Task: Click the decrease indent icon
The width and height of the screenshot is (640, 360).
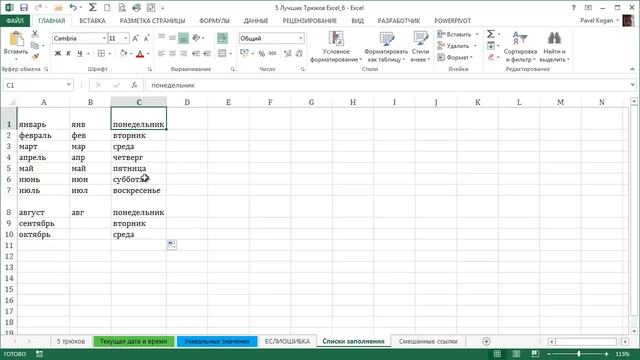Action: (x=196, y=53)
